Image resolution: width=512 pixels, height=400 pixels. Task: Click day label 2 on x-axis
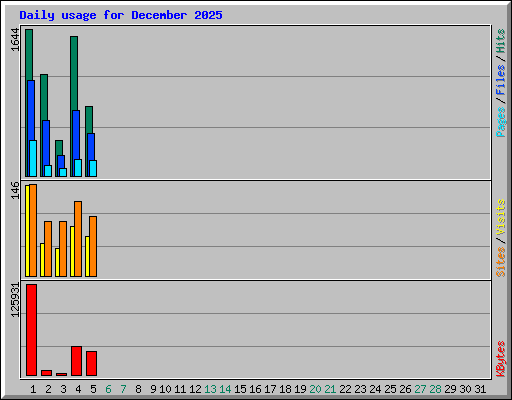(48, 389)
